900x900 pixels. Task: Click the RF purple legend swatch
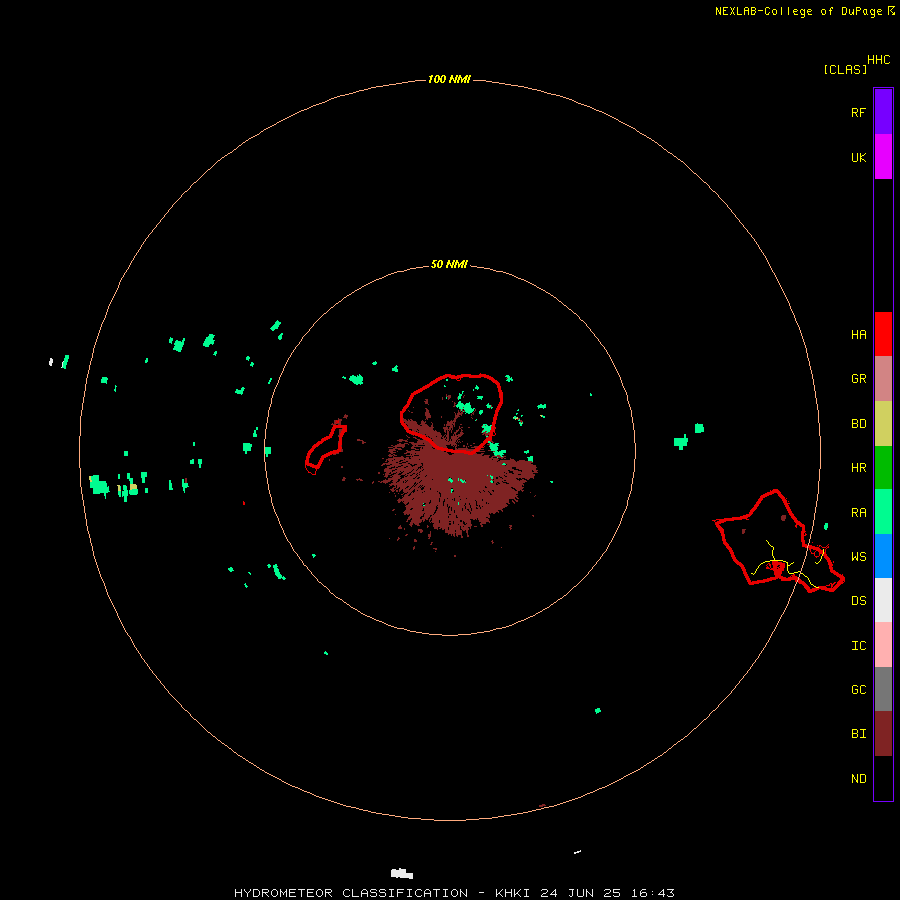click(883, 112)
